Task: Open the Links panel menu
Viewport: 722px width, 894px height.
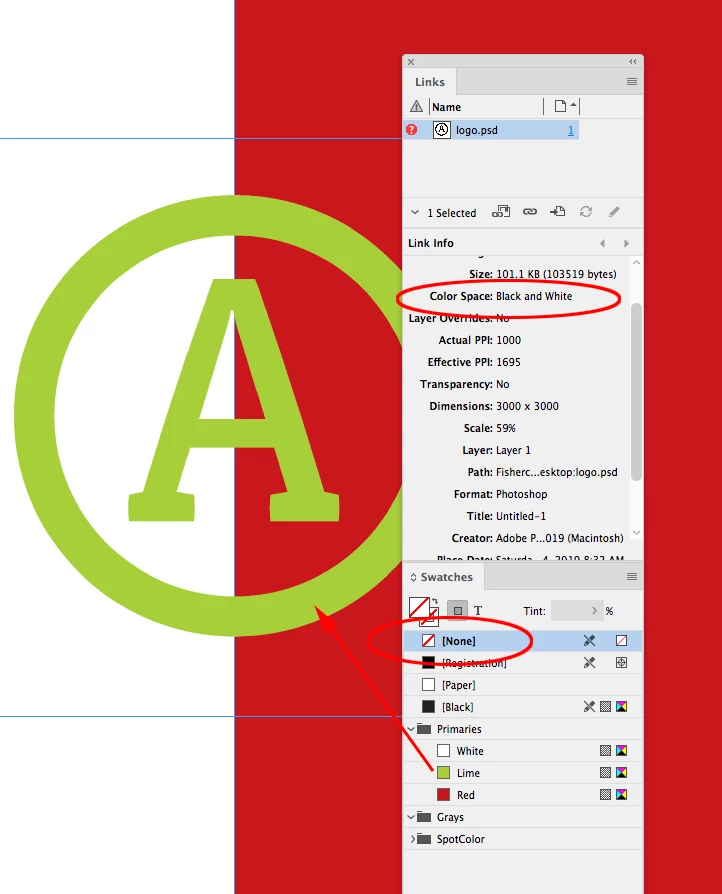Action: [632, 82]
